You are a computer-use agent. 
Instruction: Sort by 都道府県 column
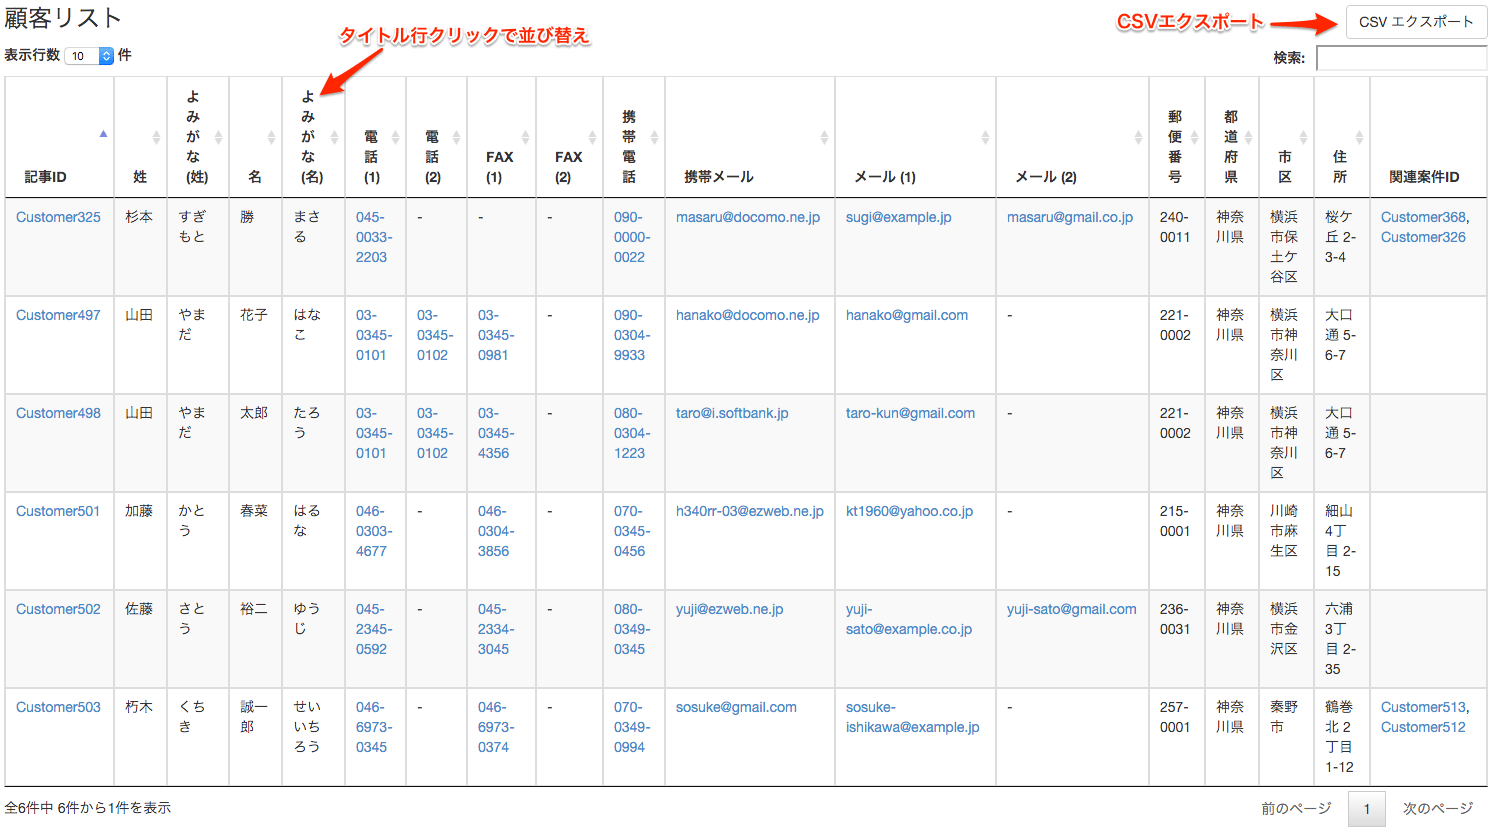point(1248,137)
